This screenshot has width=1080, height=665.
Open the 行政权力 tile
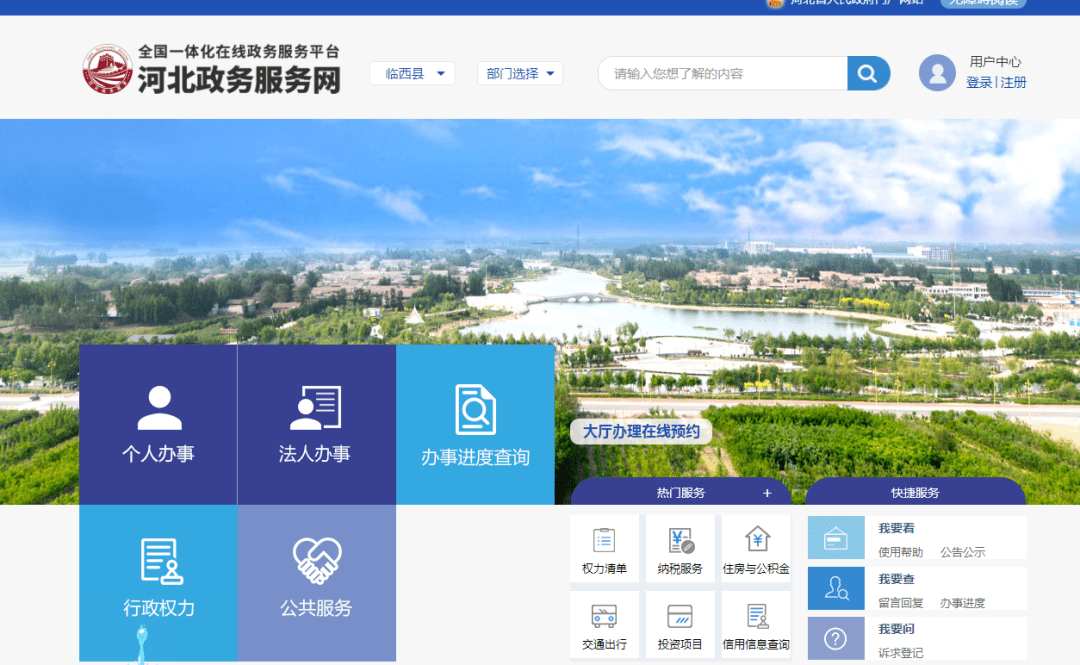(x=158, y=583)
